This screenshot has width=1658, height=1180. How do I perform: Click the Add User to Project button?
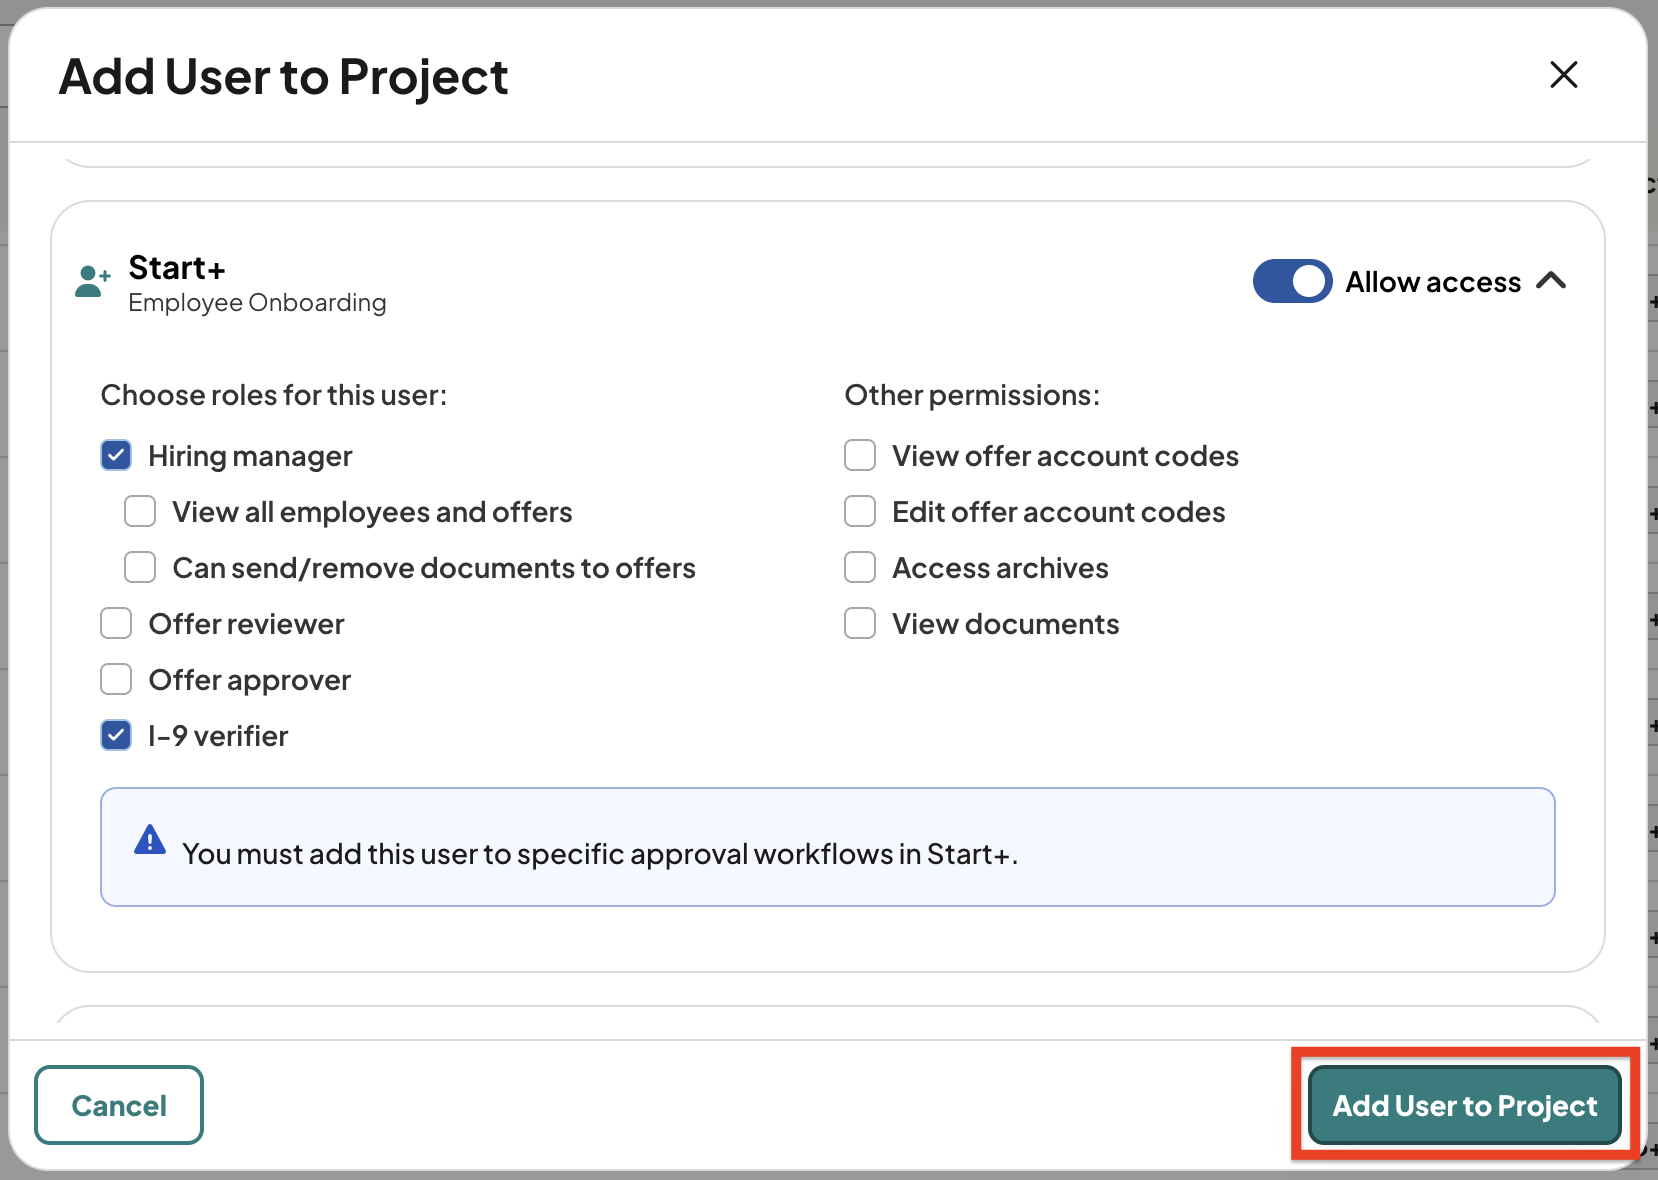[x=1465, y=1105]
